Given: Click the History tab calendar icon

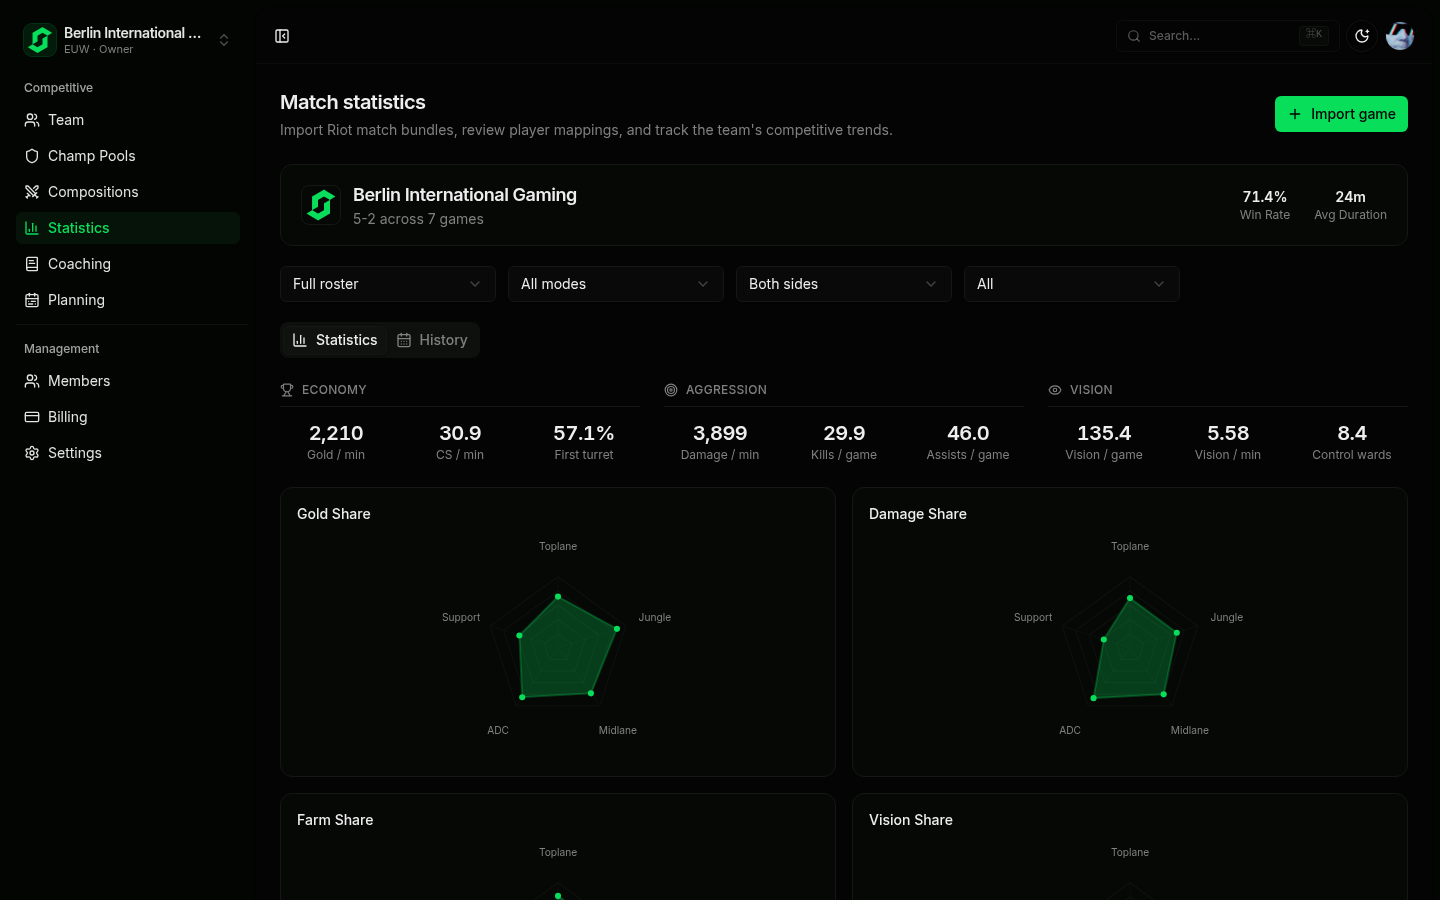Looking at the screenshot, I should pos(404,340).
